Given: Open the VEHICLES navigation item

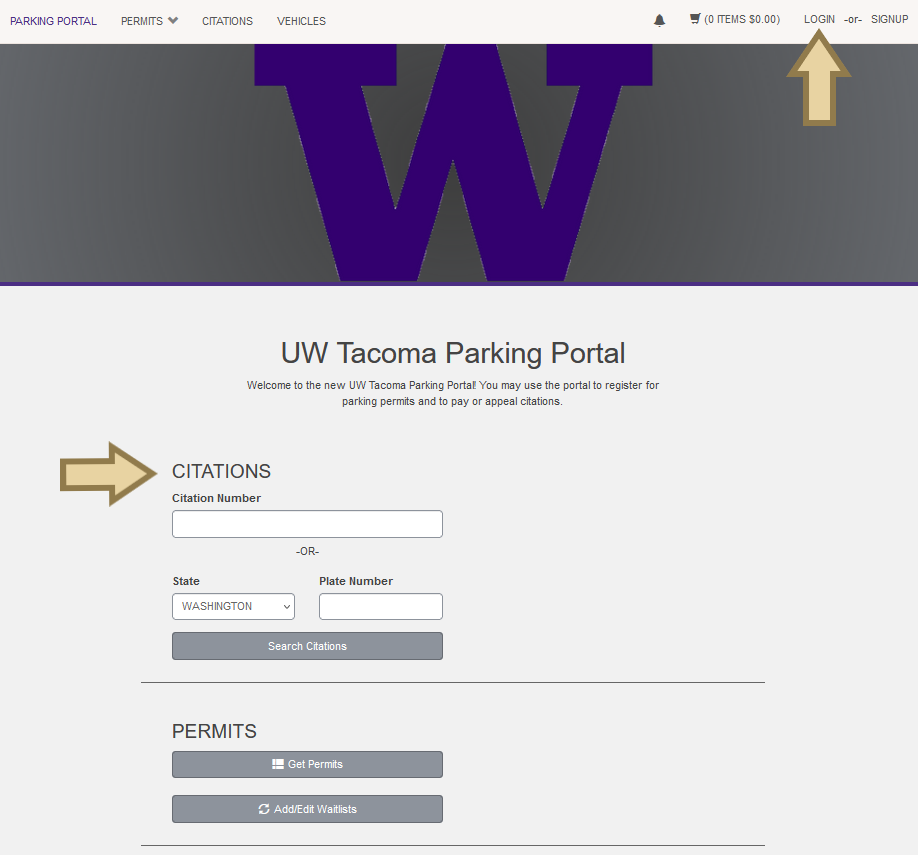Looking at the screenshot, I should coord(301,21).
